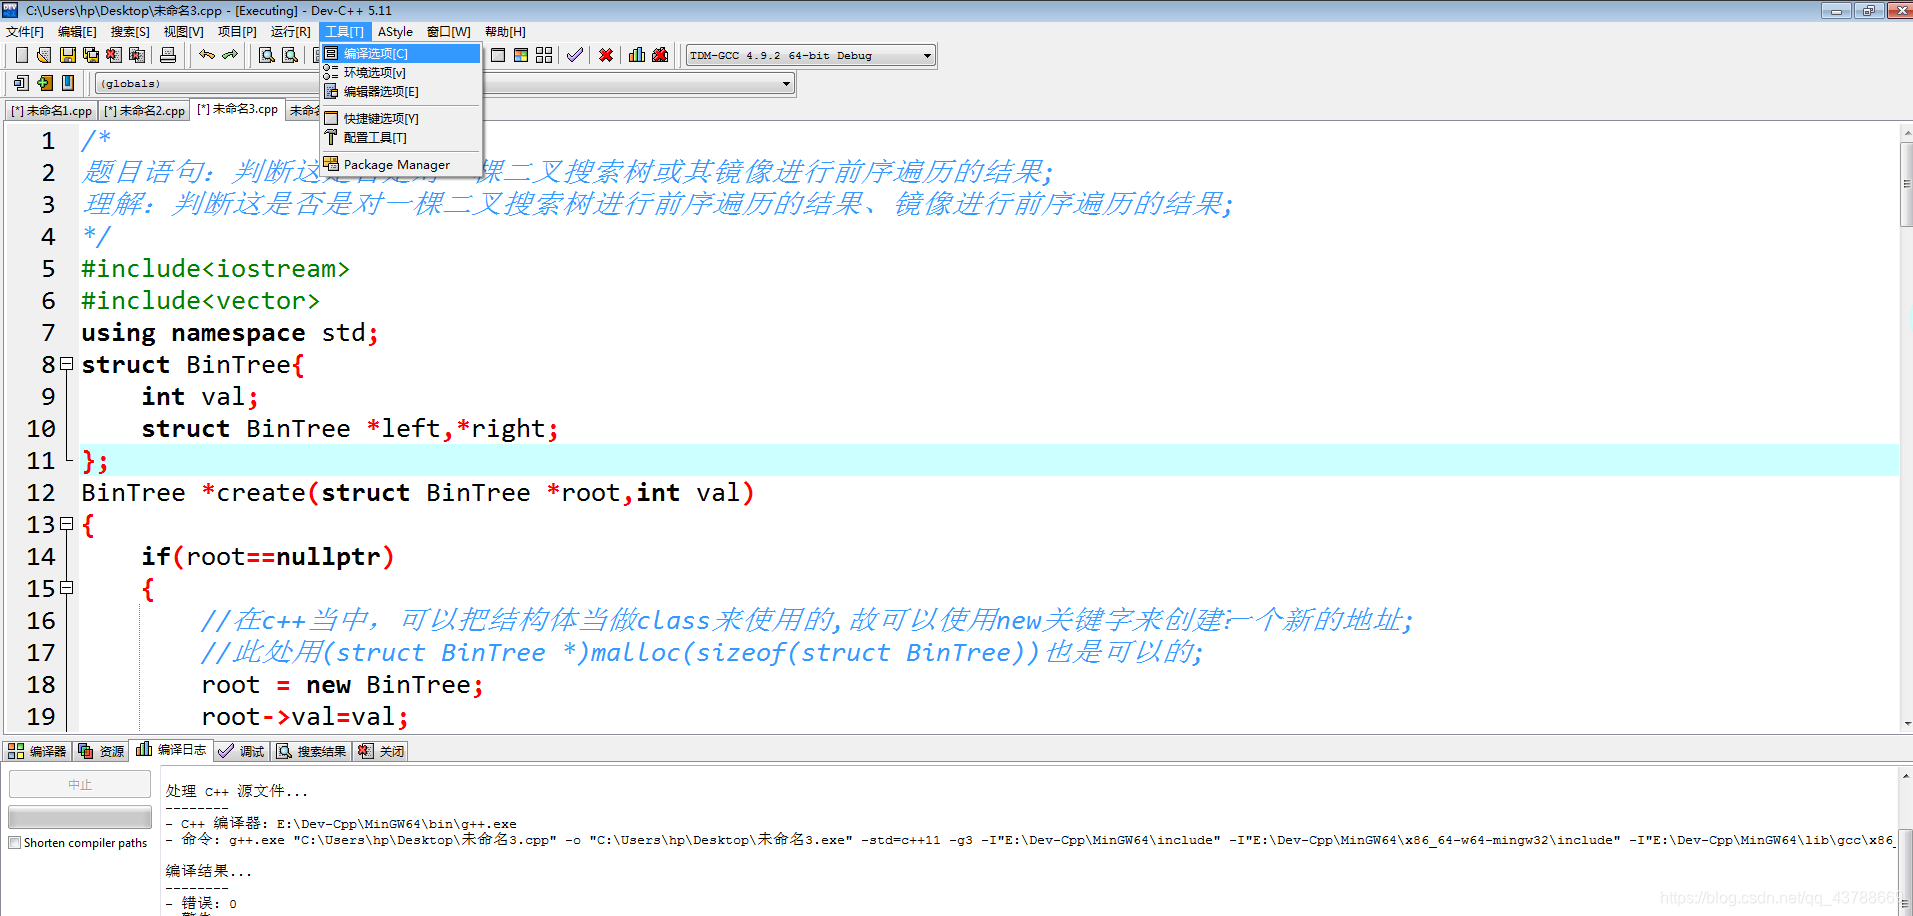
Task: Click line number 11 in the gutter
Action: pos(41,461)
